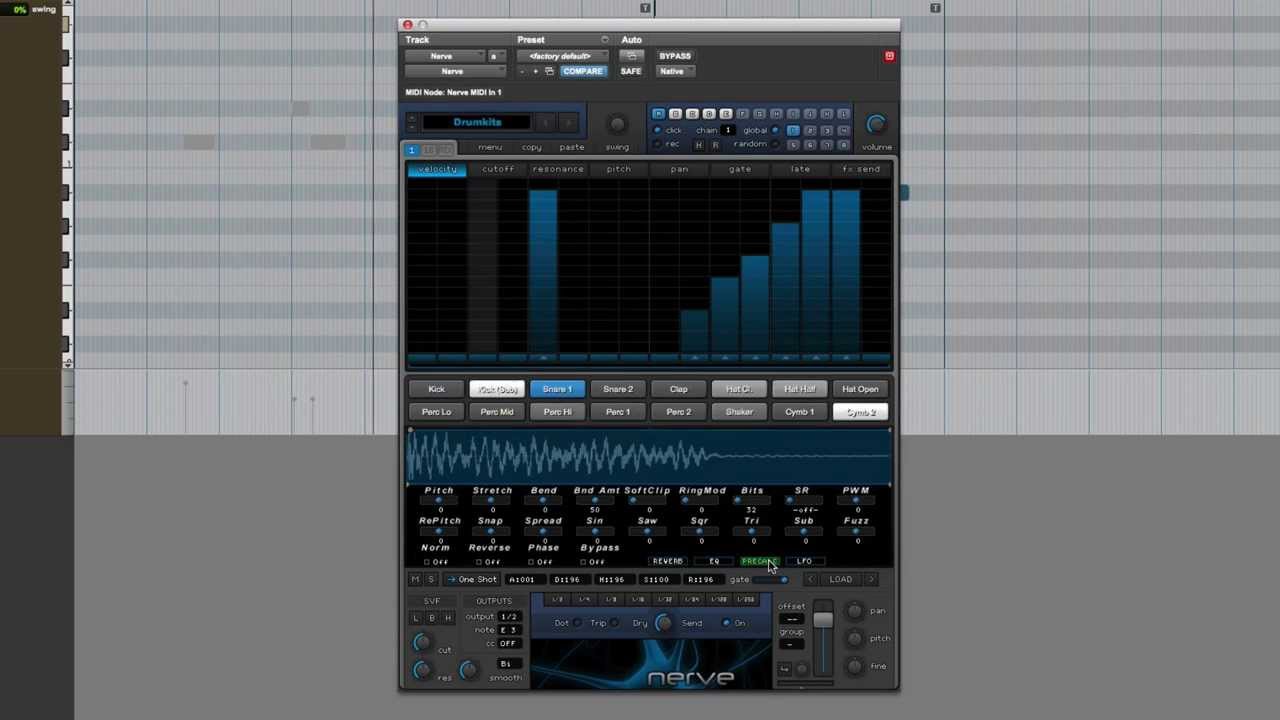Select pattern slot B

[x=675, y=114]
